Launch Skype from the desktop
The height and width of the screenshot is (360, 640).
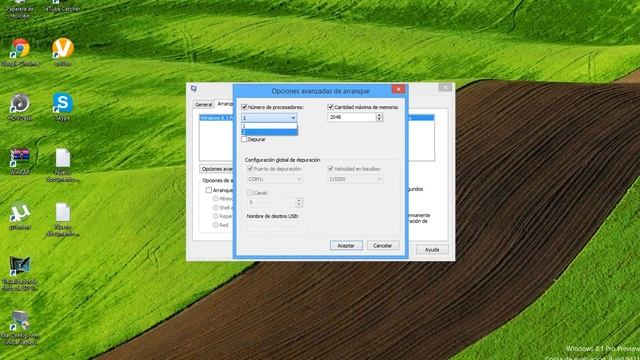[x=62, y=103]
